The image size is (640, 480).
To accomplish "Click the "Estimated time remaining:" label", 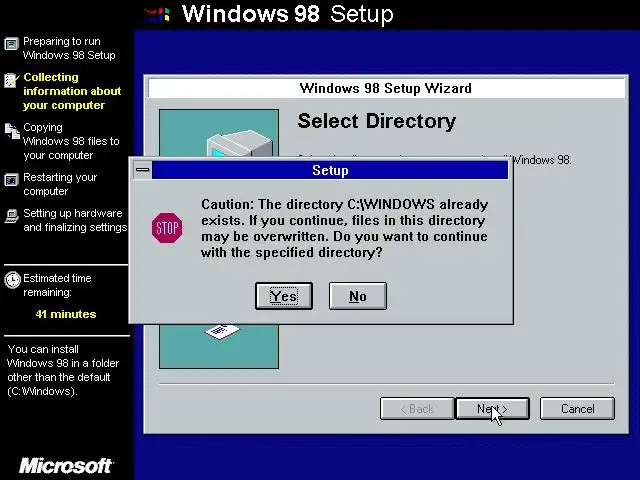I will (x=57, y=285).
